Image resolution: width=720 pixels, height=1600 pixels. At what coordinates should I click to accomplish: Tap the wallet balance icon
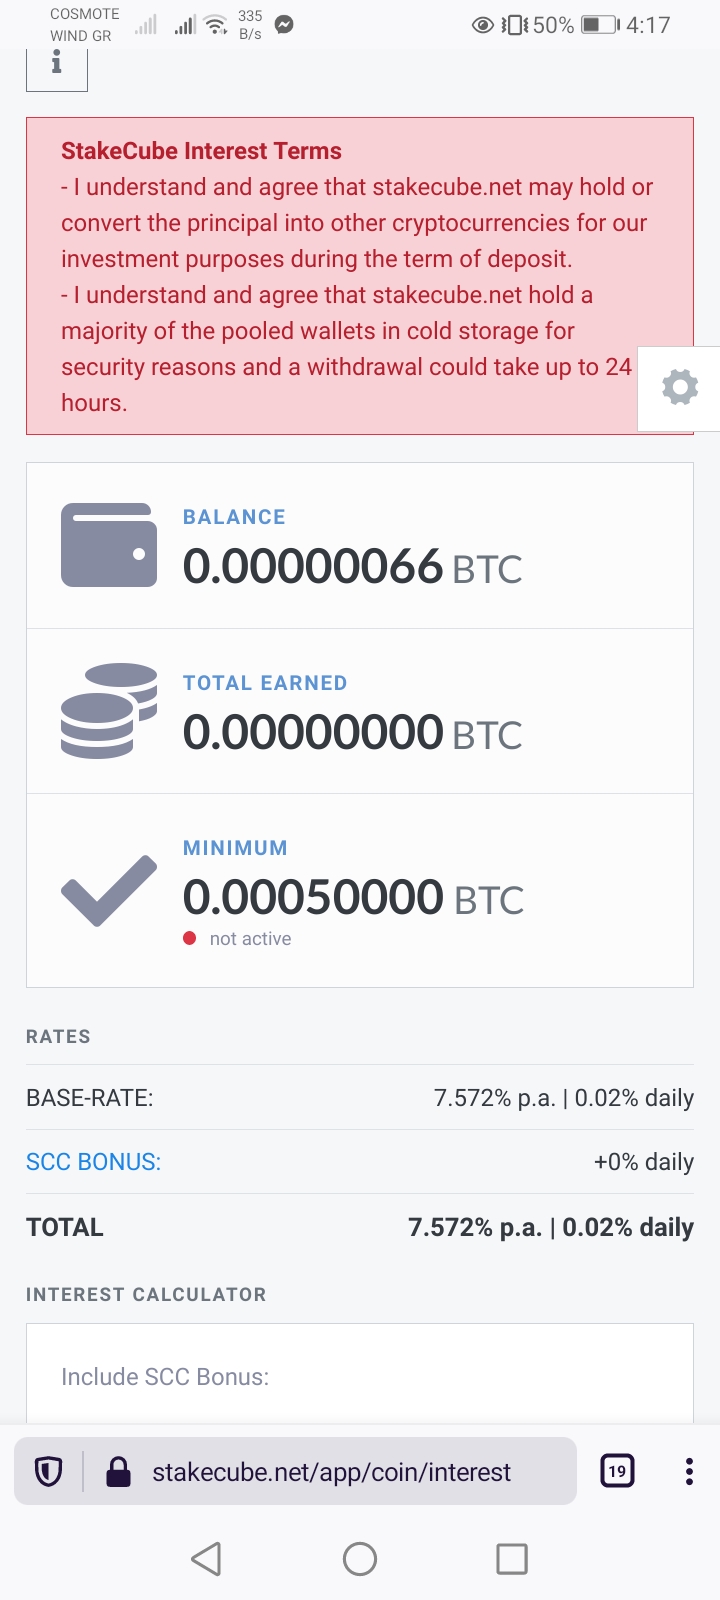click(109, 545)
